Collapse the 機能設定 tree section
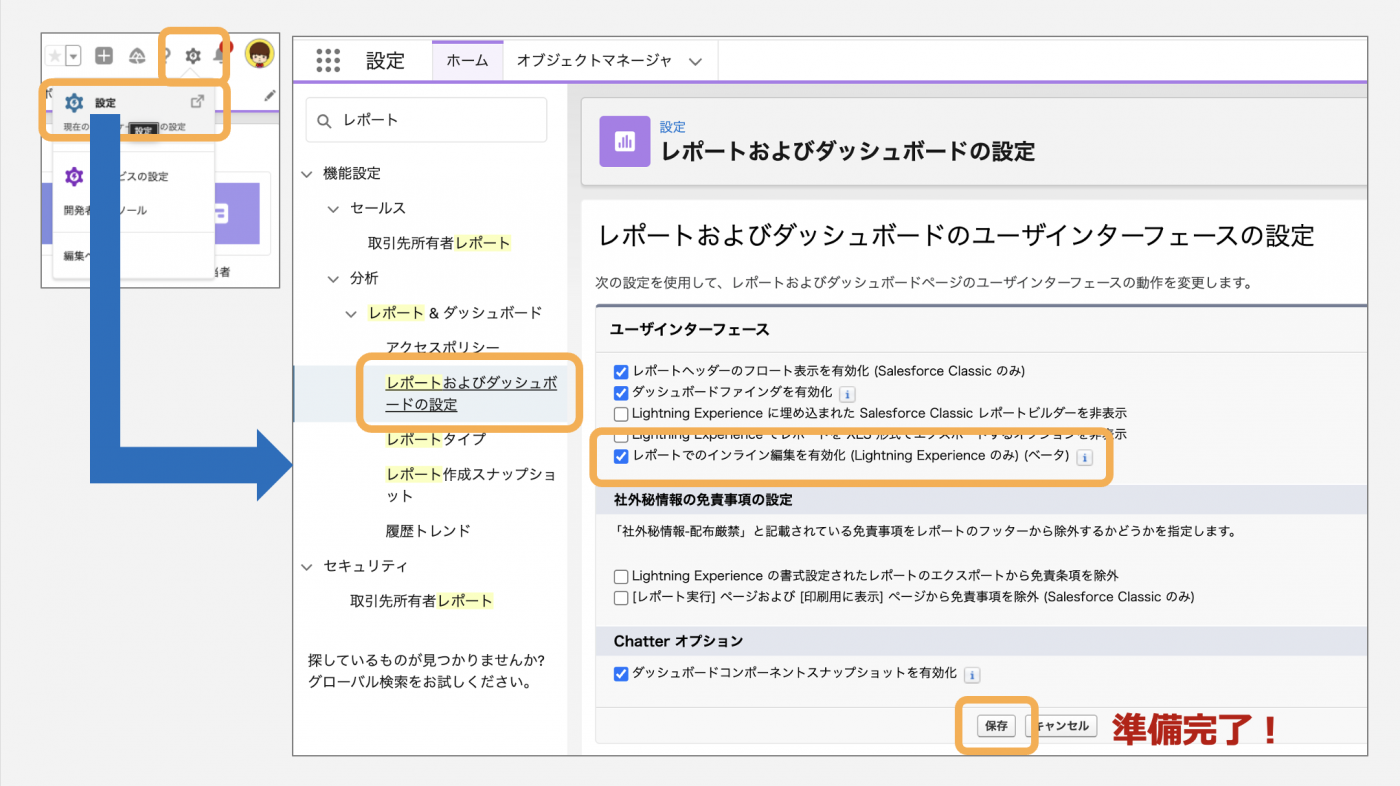Viewport: 1400px width, 786px height. pos(307,174)
